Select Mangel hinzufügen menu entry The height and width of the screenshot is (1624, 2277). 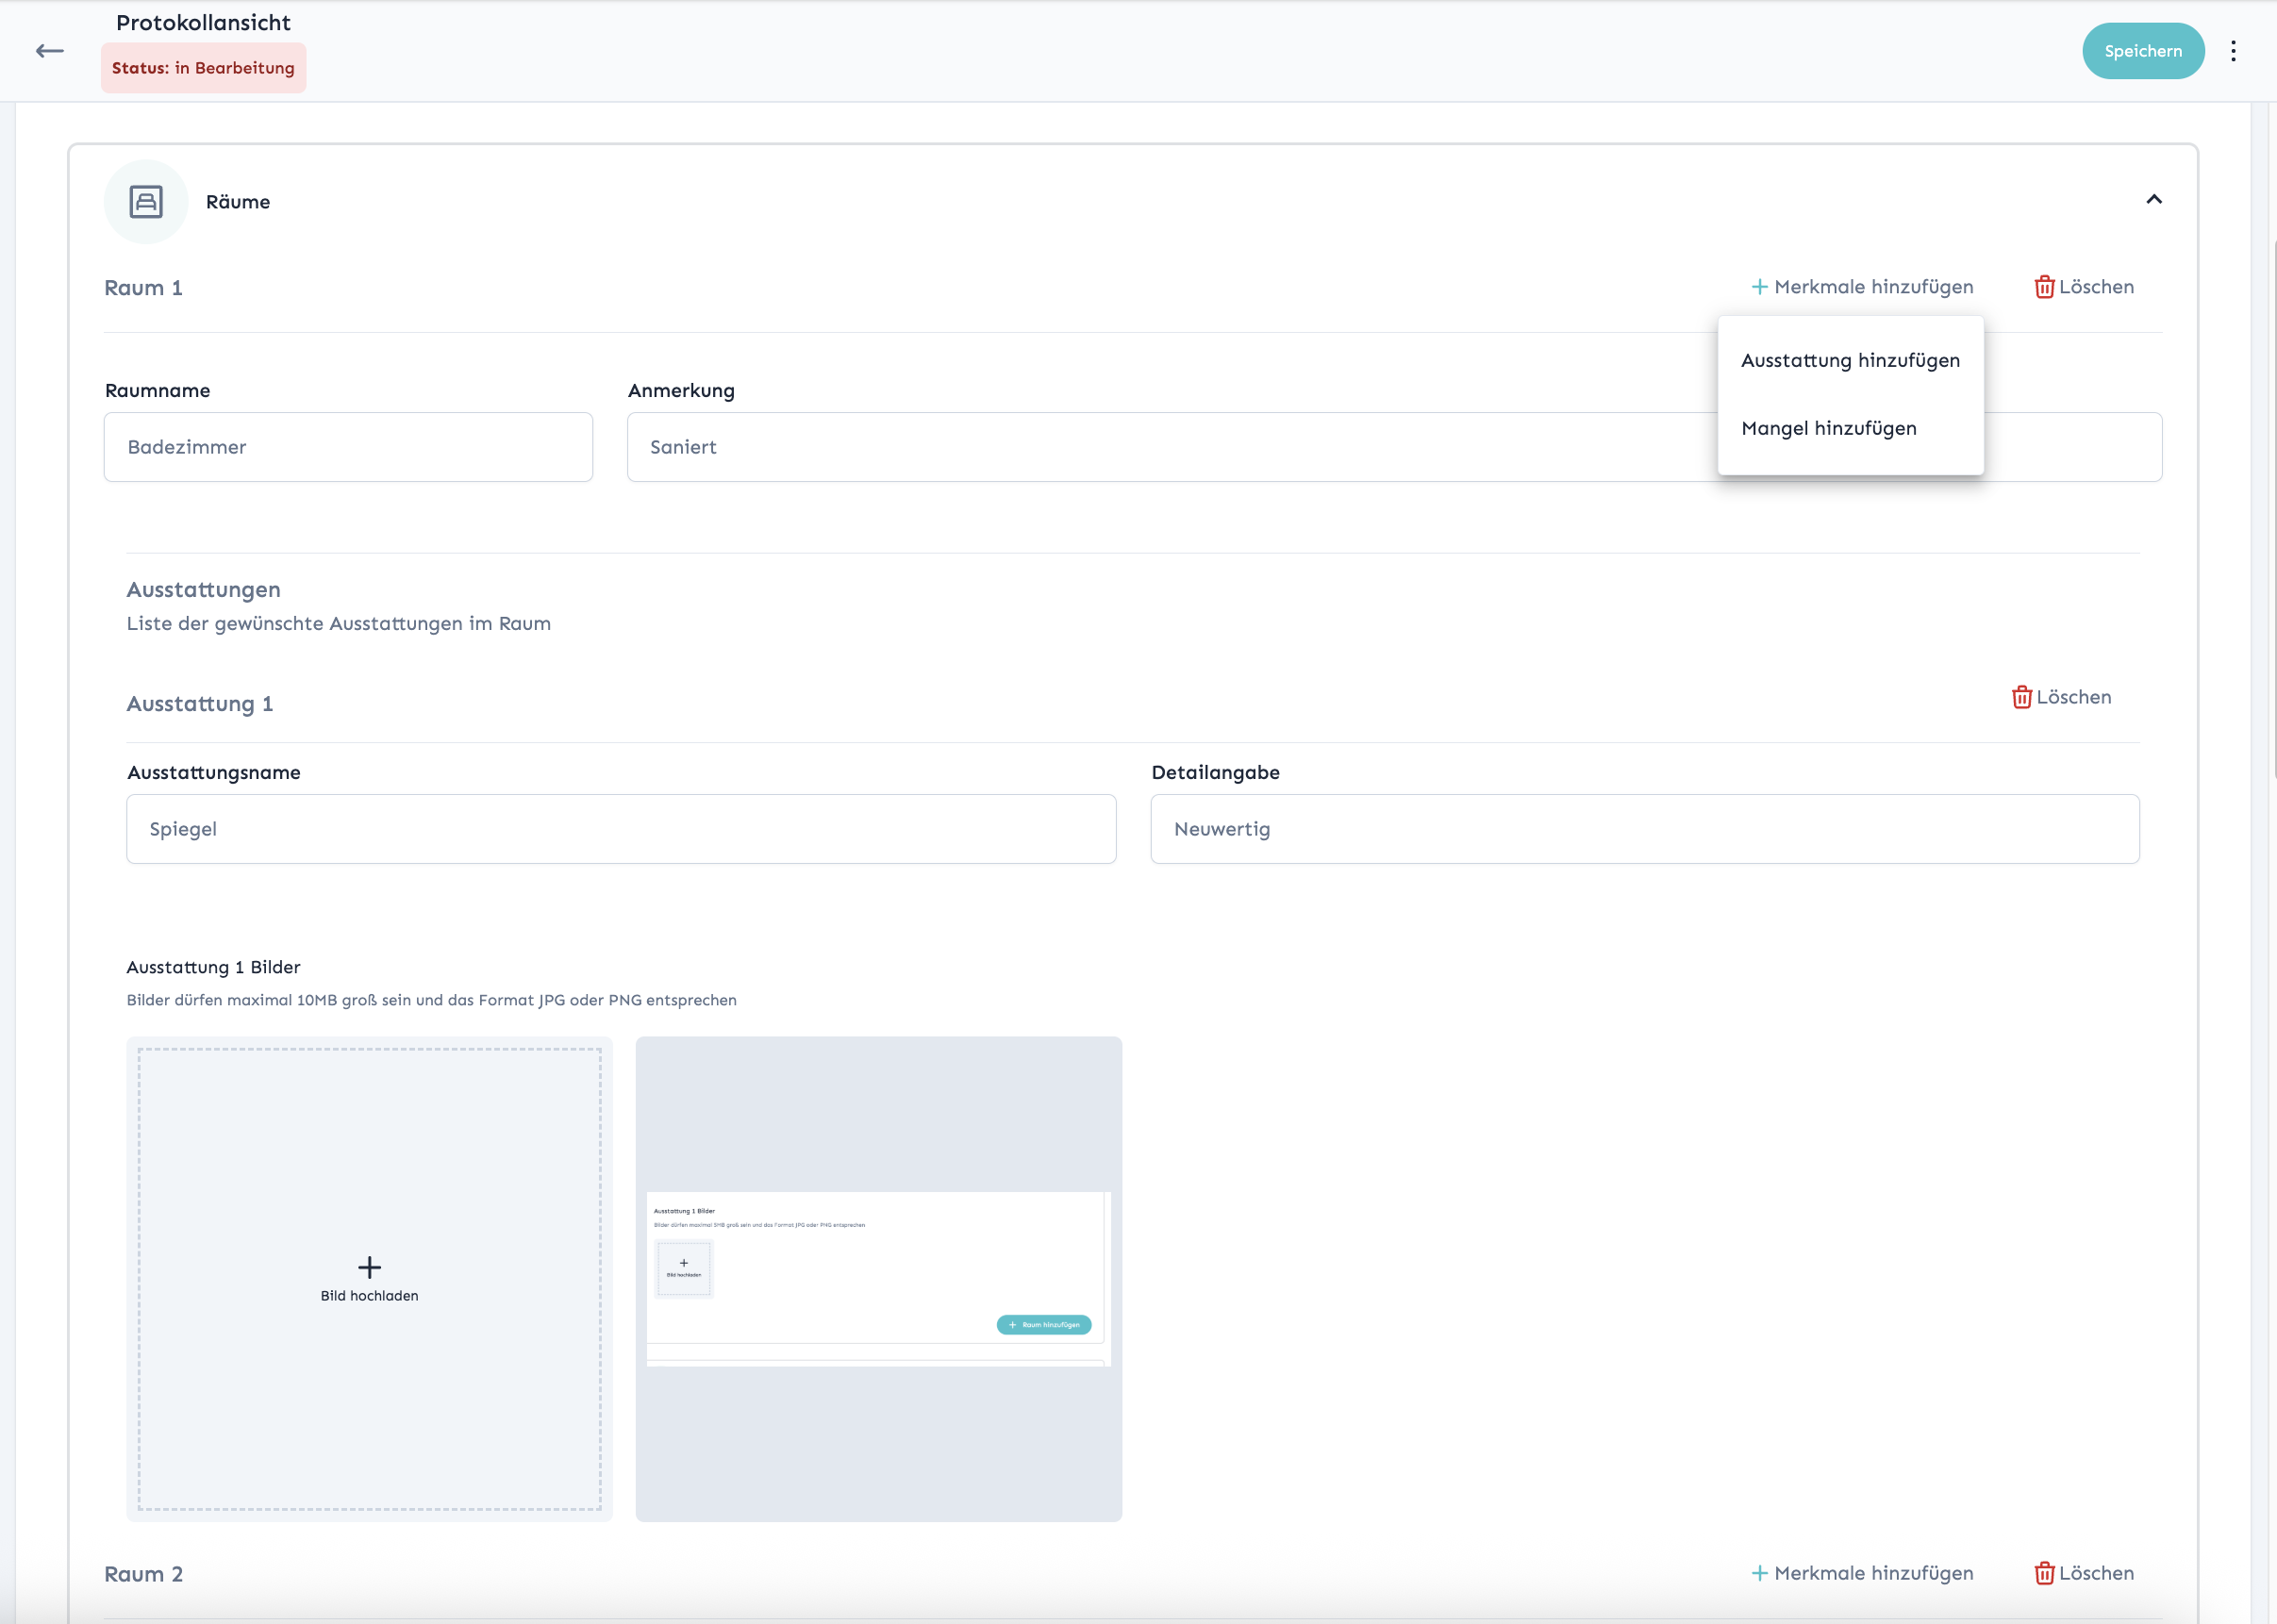[x=1828, y=428]
